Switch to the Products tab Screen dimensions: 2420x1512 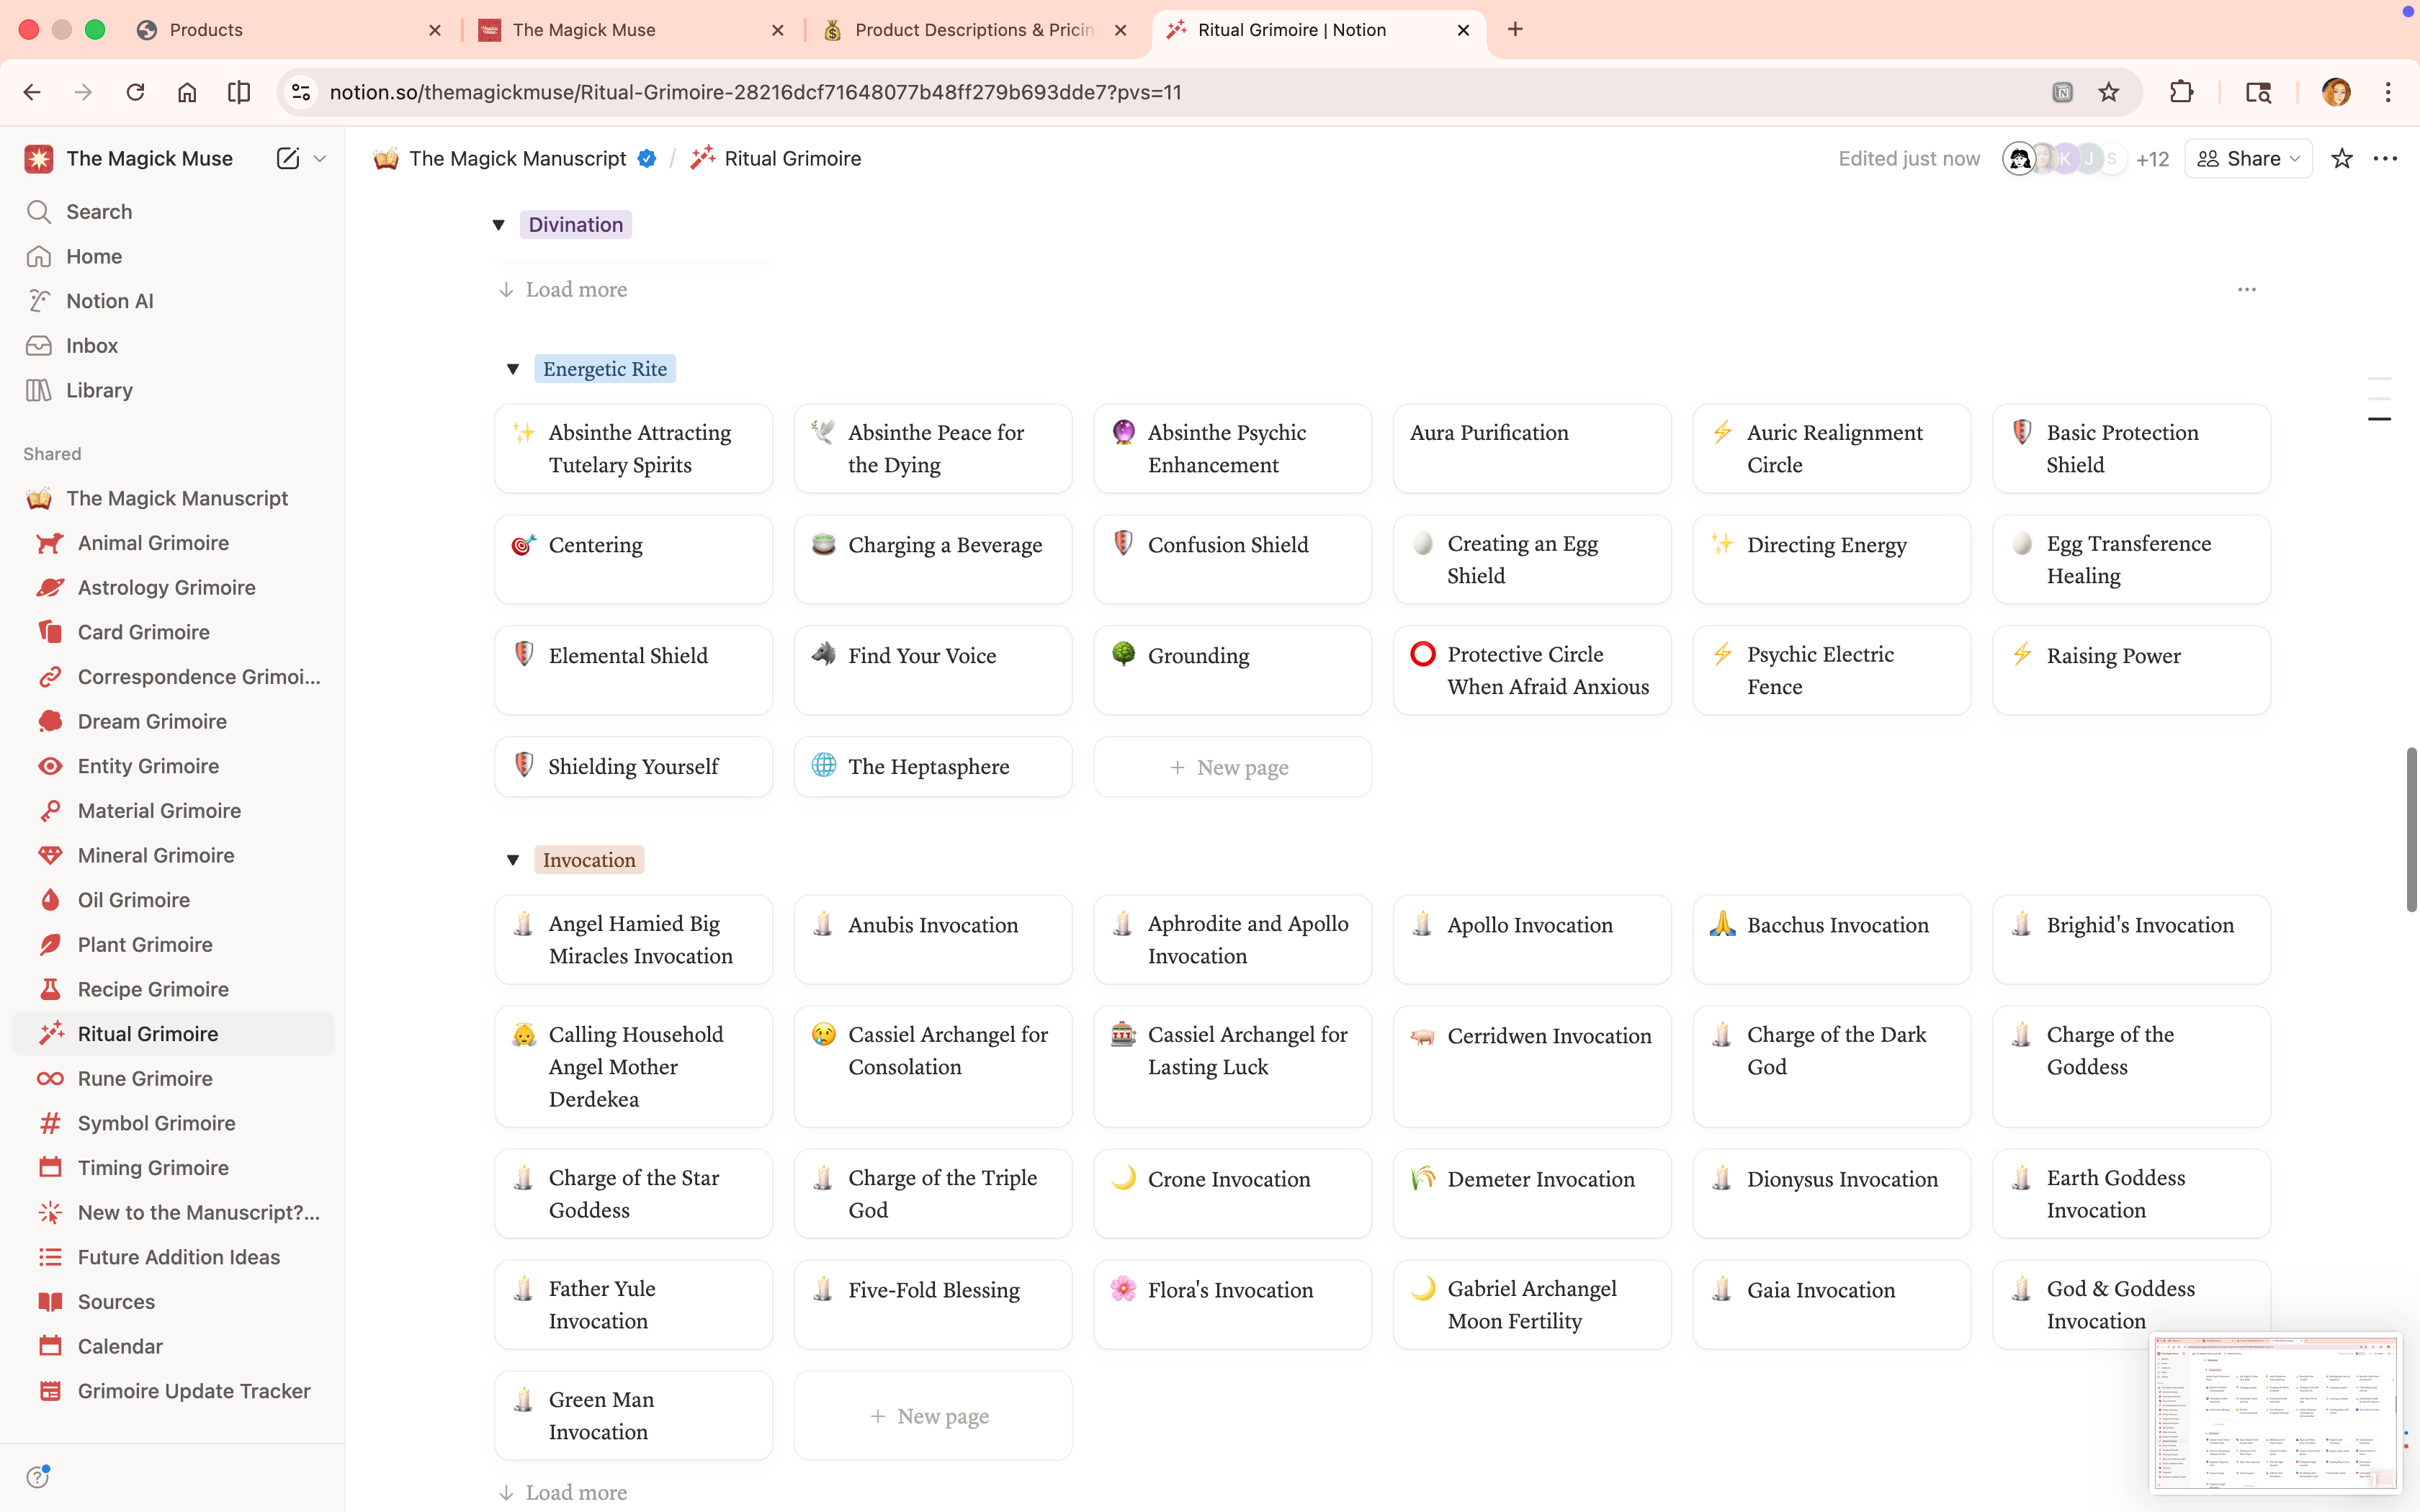(290, 30)
